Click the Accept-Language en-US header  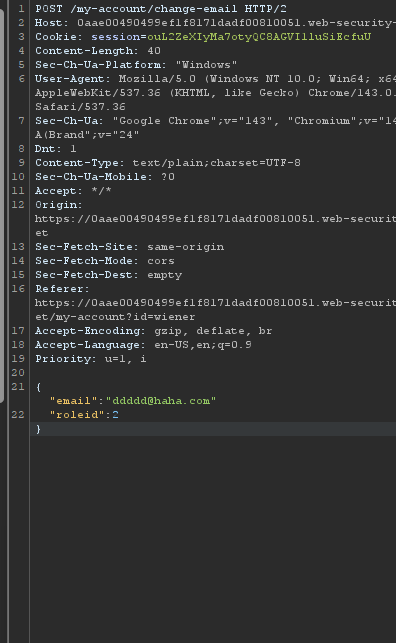click(x=143, y=344)
